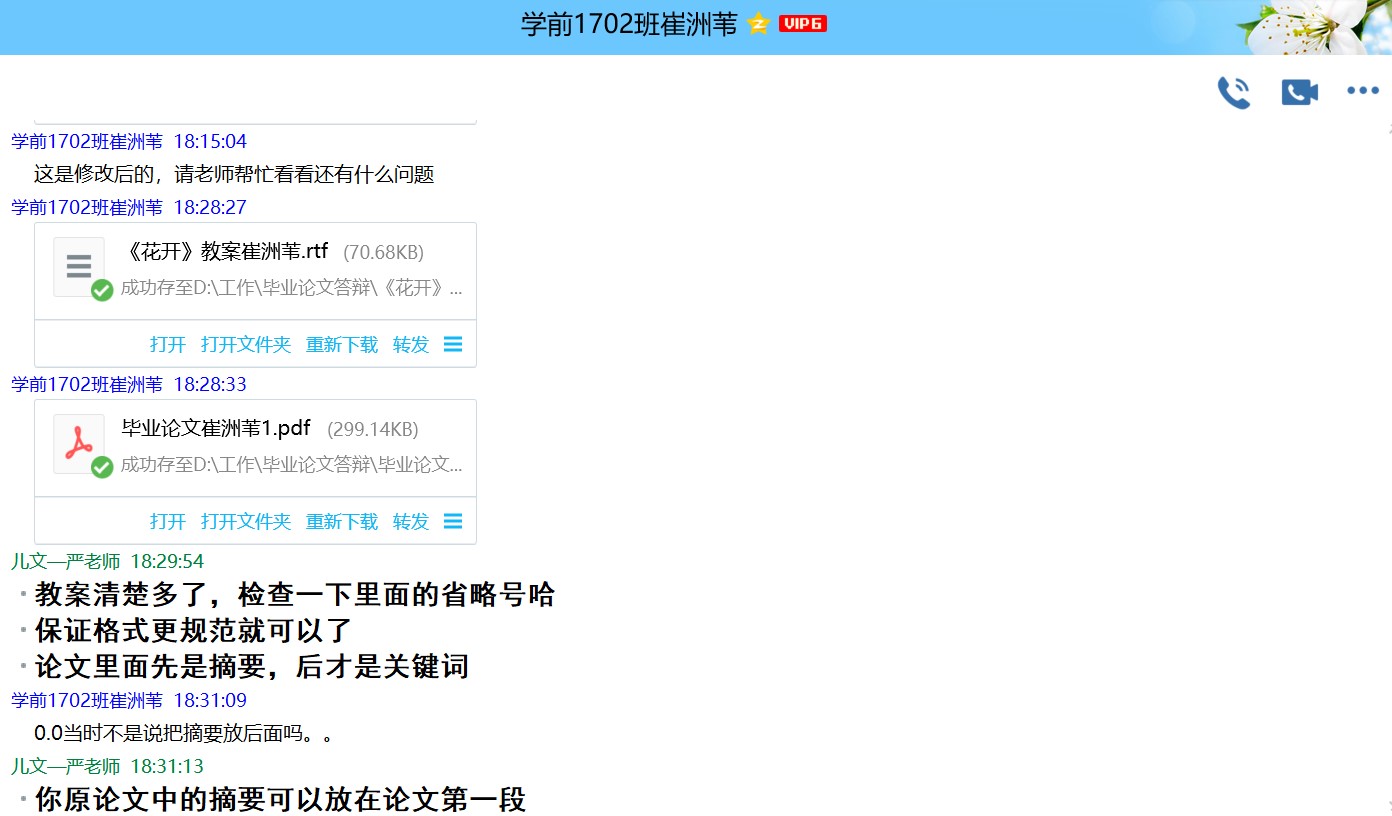The image size is (1392, 816).
Task: Expand the hamburger menu for the RTF file
Action: pyautogui.click(x=453, y=344)
